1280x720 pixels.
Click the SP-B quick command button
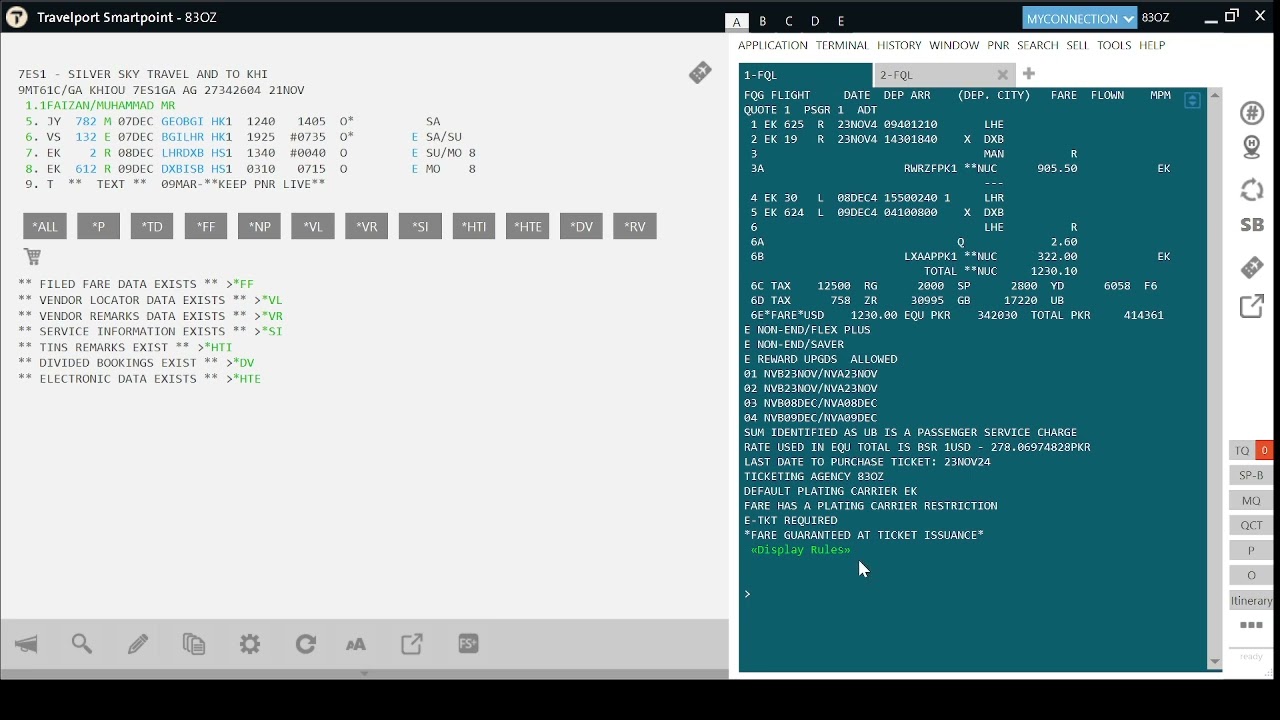pyautogui.click(x=1251, y=476)
